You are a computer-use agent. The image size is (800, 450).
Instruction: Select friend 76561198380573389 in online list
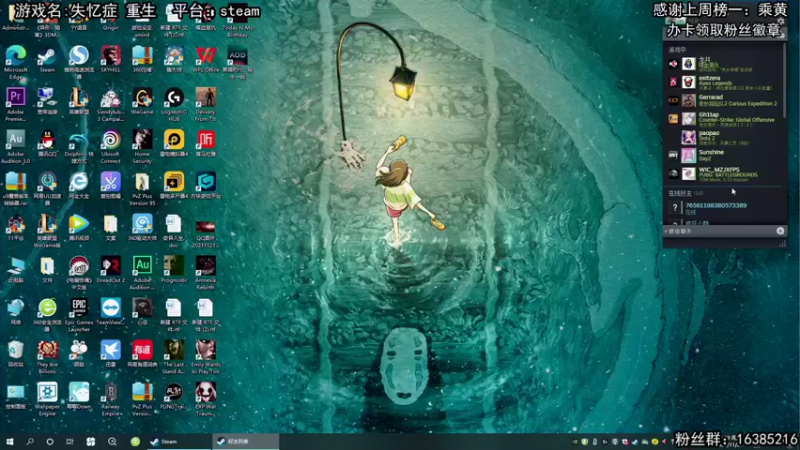[724, 208]
